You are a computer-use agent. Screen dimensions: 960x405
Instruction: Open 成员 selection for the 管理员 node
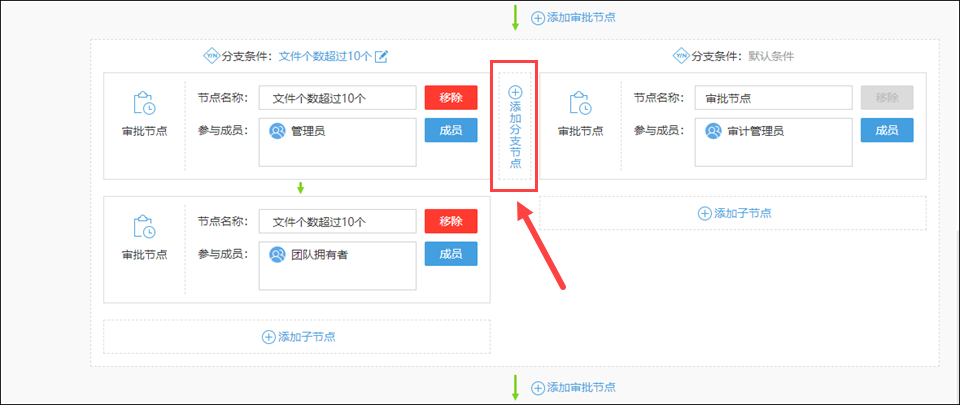(x=451, y=130)
